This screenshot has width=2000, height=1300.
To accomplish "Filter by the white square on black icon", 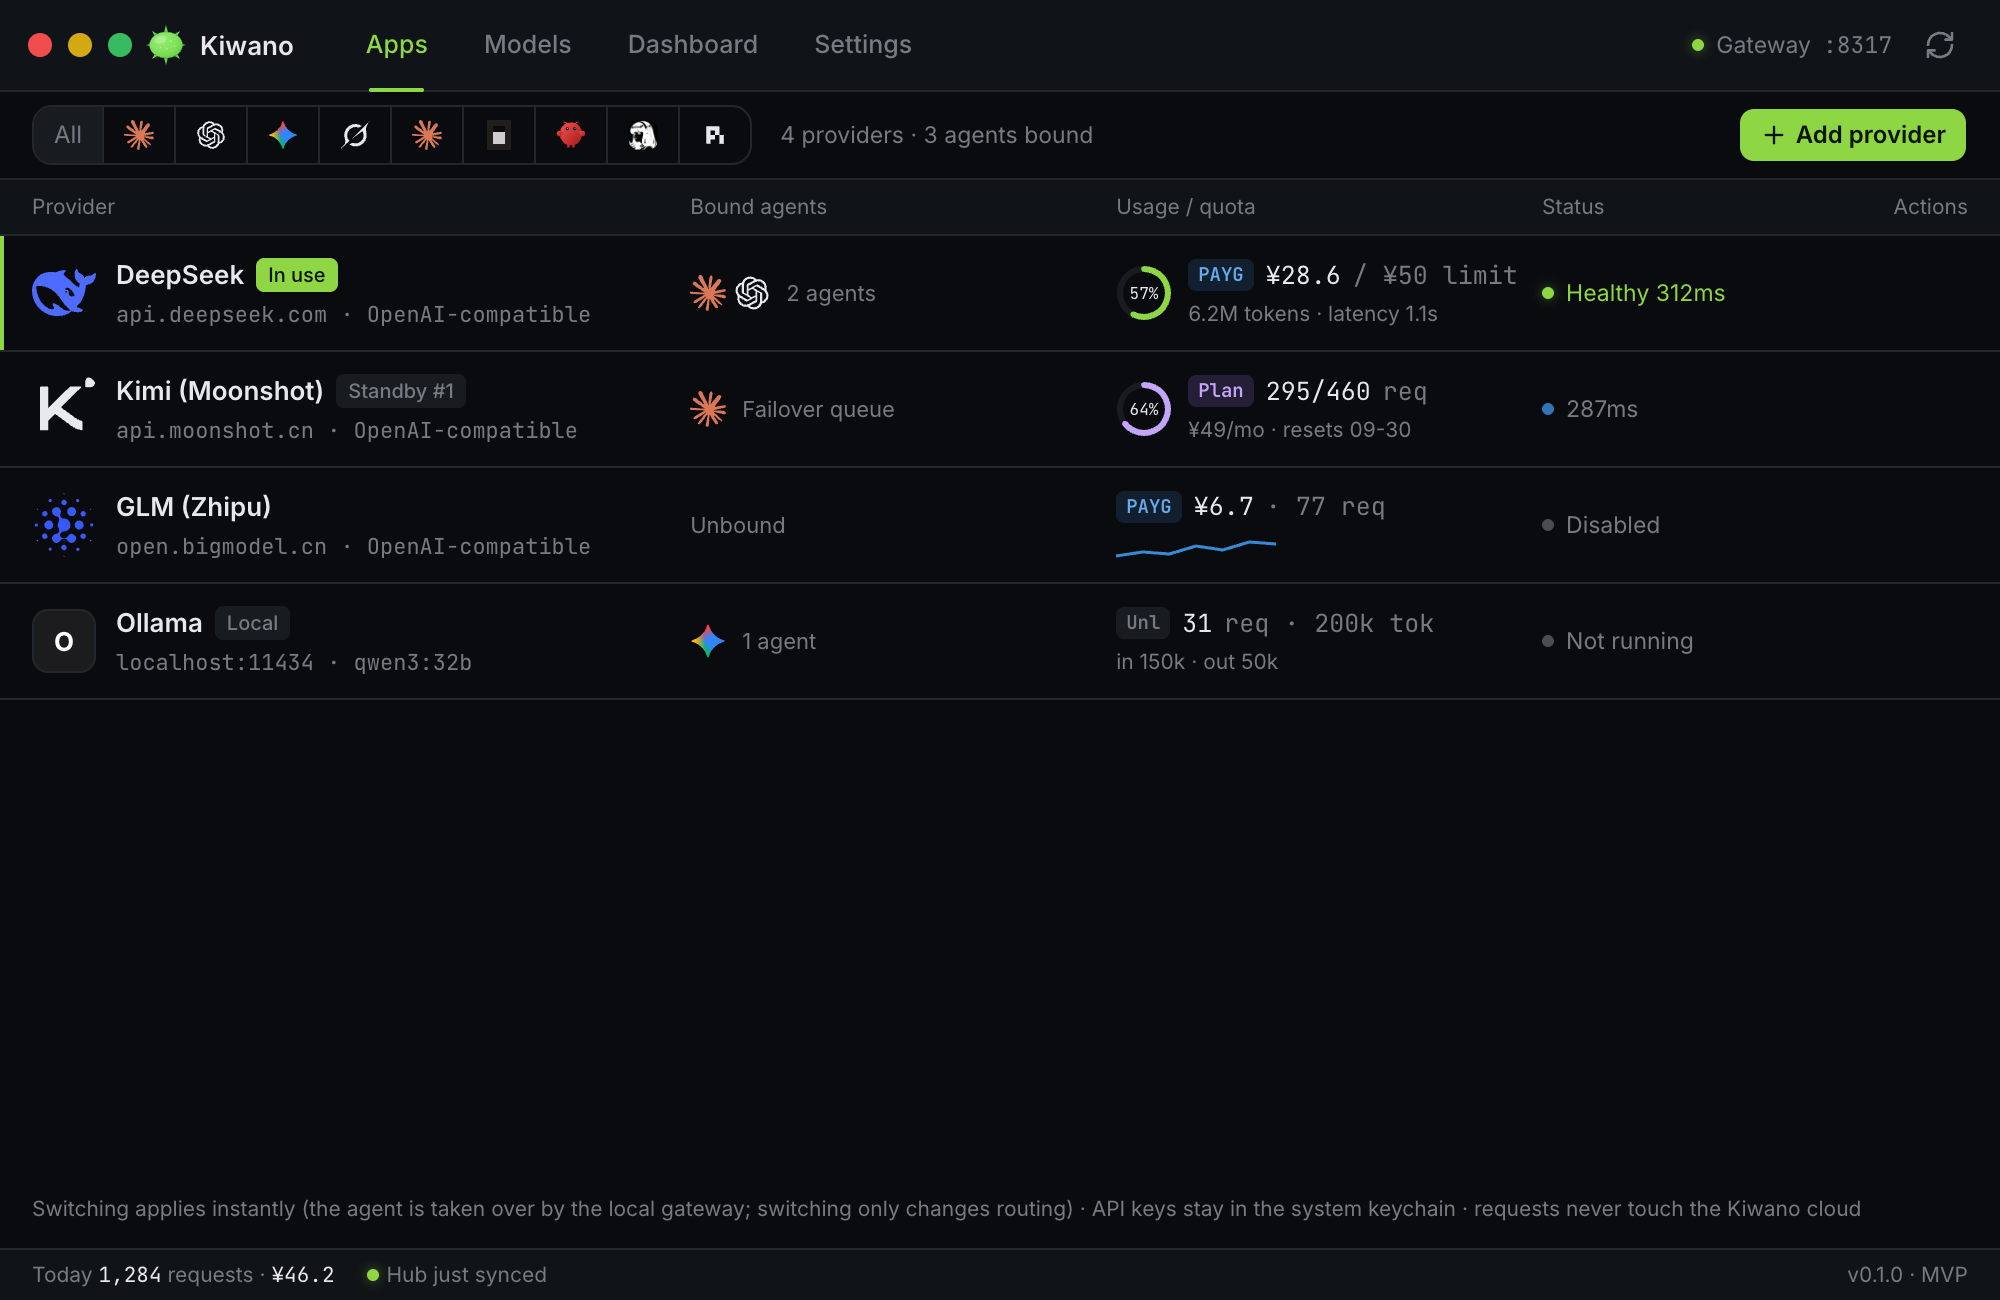I will (x=499, y=135).
